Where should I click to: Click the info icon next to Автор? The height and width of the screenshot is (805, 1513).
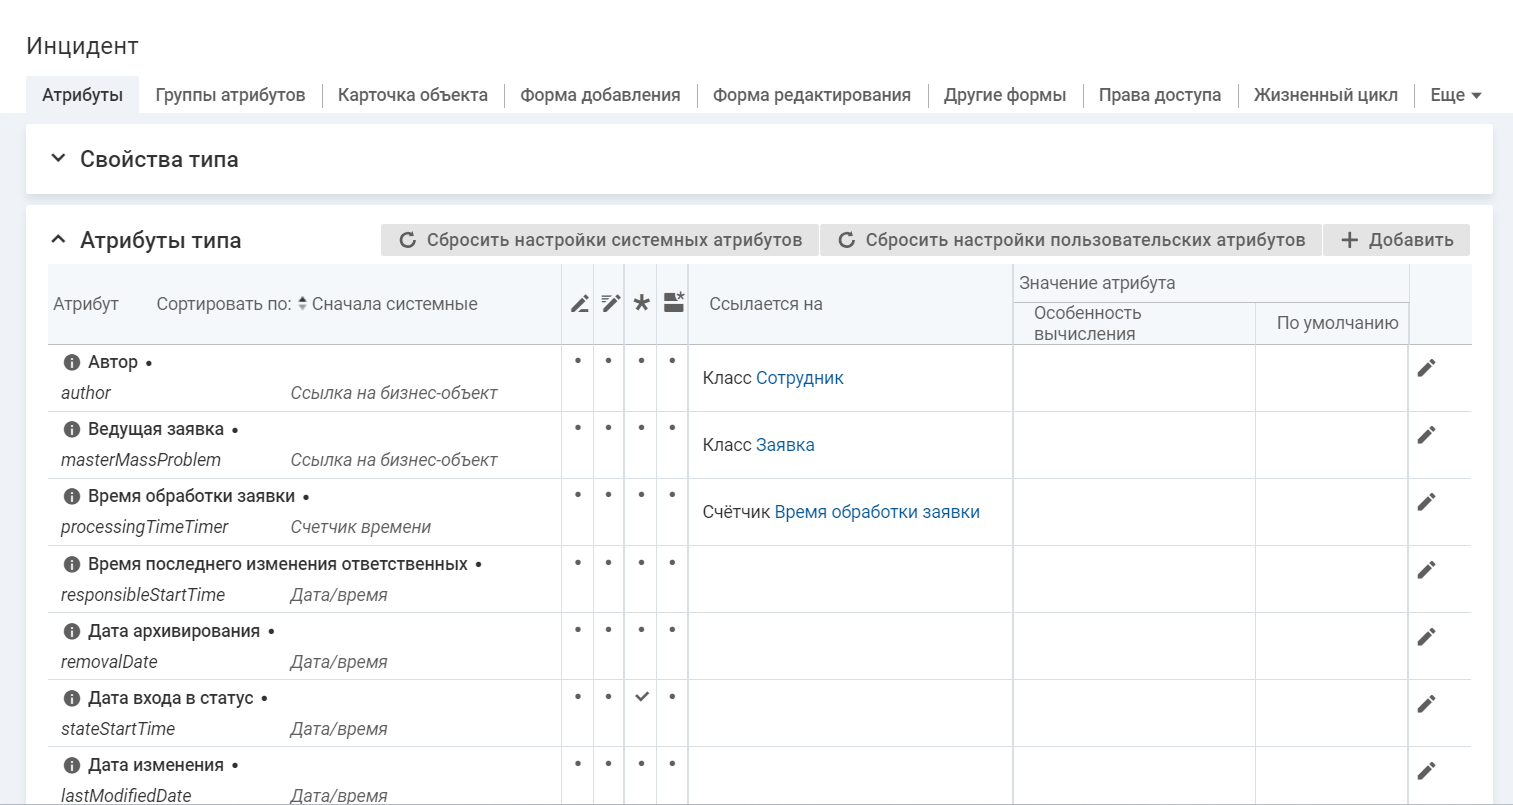(x=72, y=363)
